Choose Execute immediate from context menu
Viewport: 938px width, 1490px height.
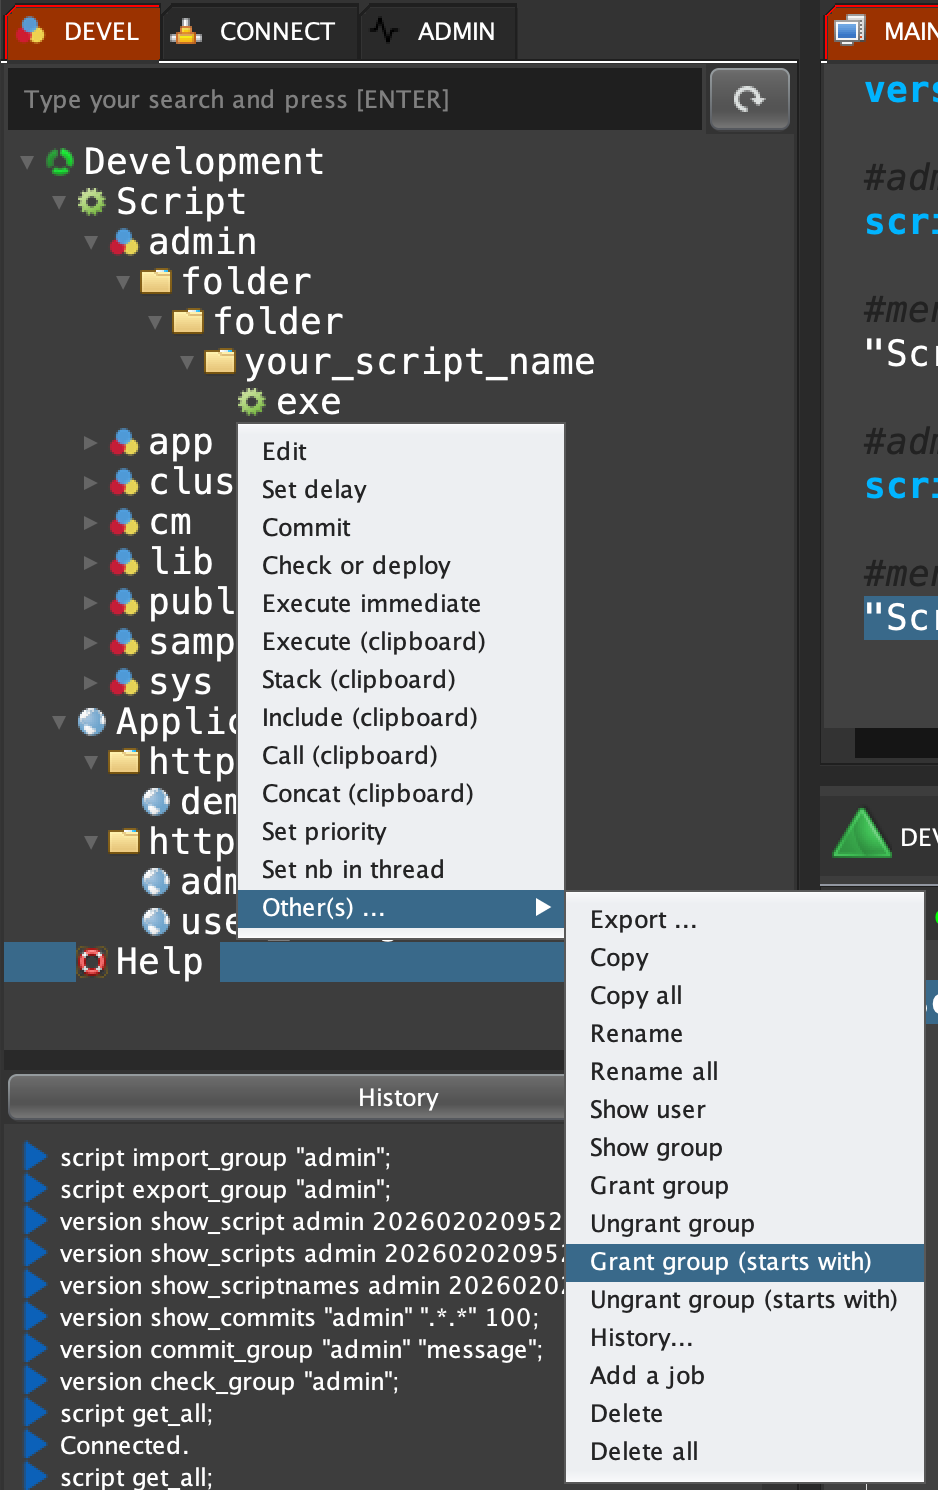pos(371,604)
